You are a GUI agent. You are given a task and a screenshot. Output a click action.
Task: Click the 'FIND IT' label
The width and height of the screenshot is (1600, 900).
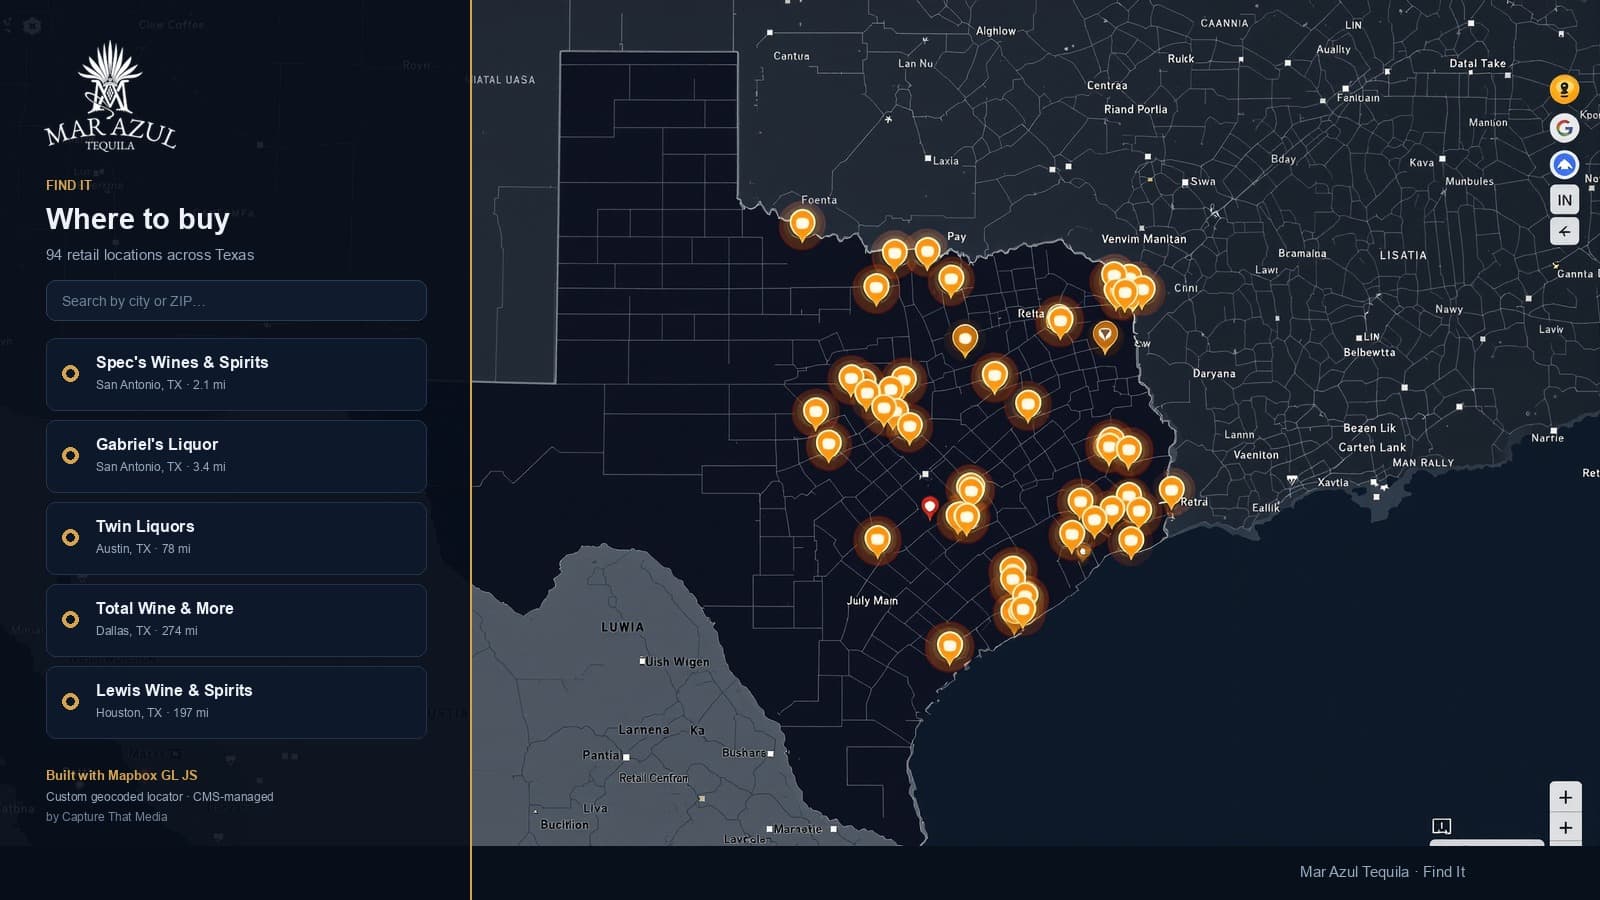click(68, 185)
